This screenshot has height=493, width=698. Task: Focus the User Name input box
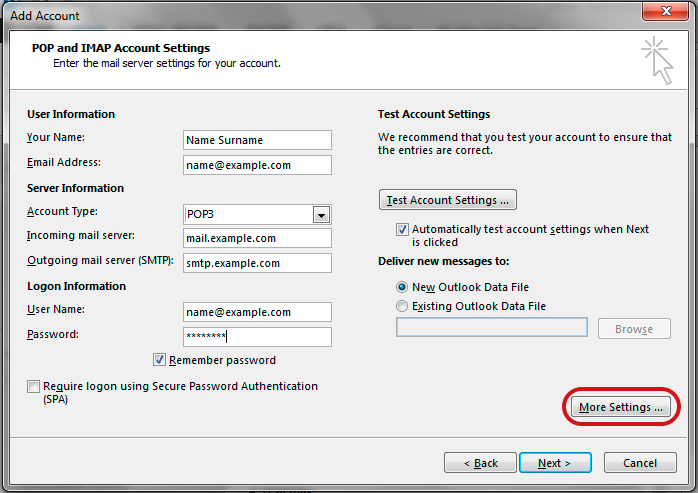tap(257, 312)
